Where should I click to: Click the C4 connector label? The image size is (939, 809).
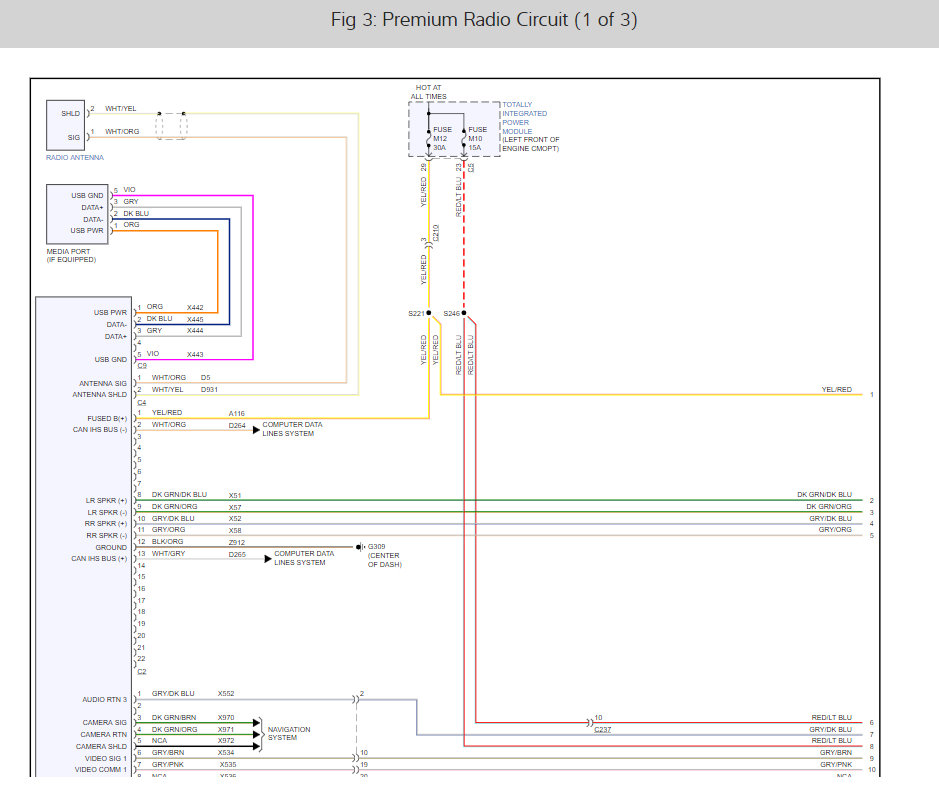(x=142, y=402)
